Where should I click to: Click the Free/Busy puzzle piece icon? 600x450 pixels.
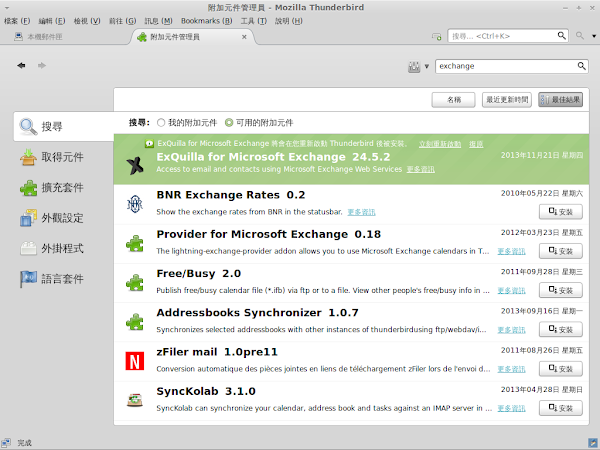point(135,283)
